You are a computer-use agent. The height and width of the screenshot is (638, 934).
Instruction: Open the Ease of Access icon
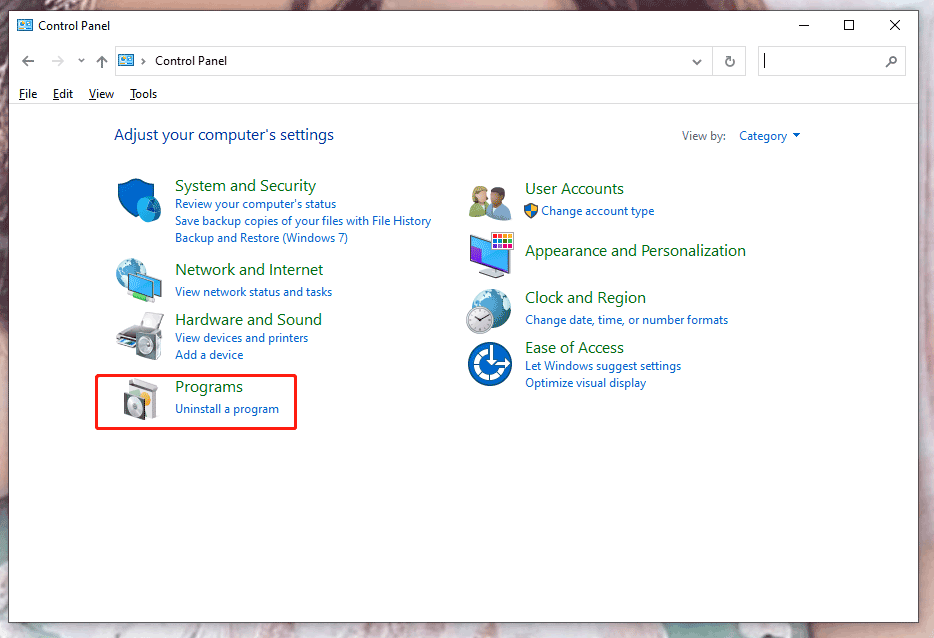490,363
